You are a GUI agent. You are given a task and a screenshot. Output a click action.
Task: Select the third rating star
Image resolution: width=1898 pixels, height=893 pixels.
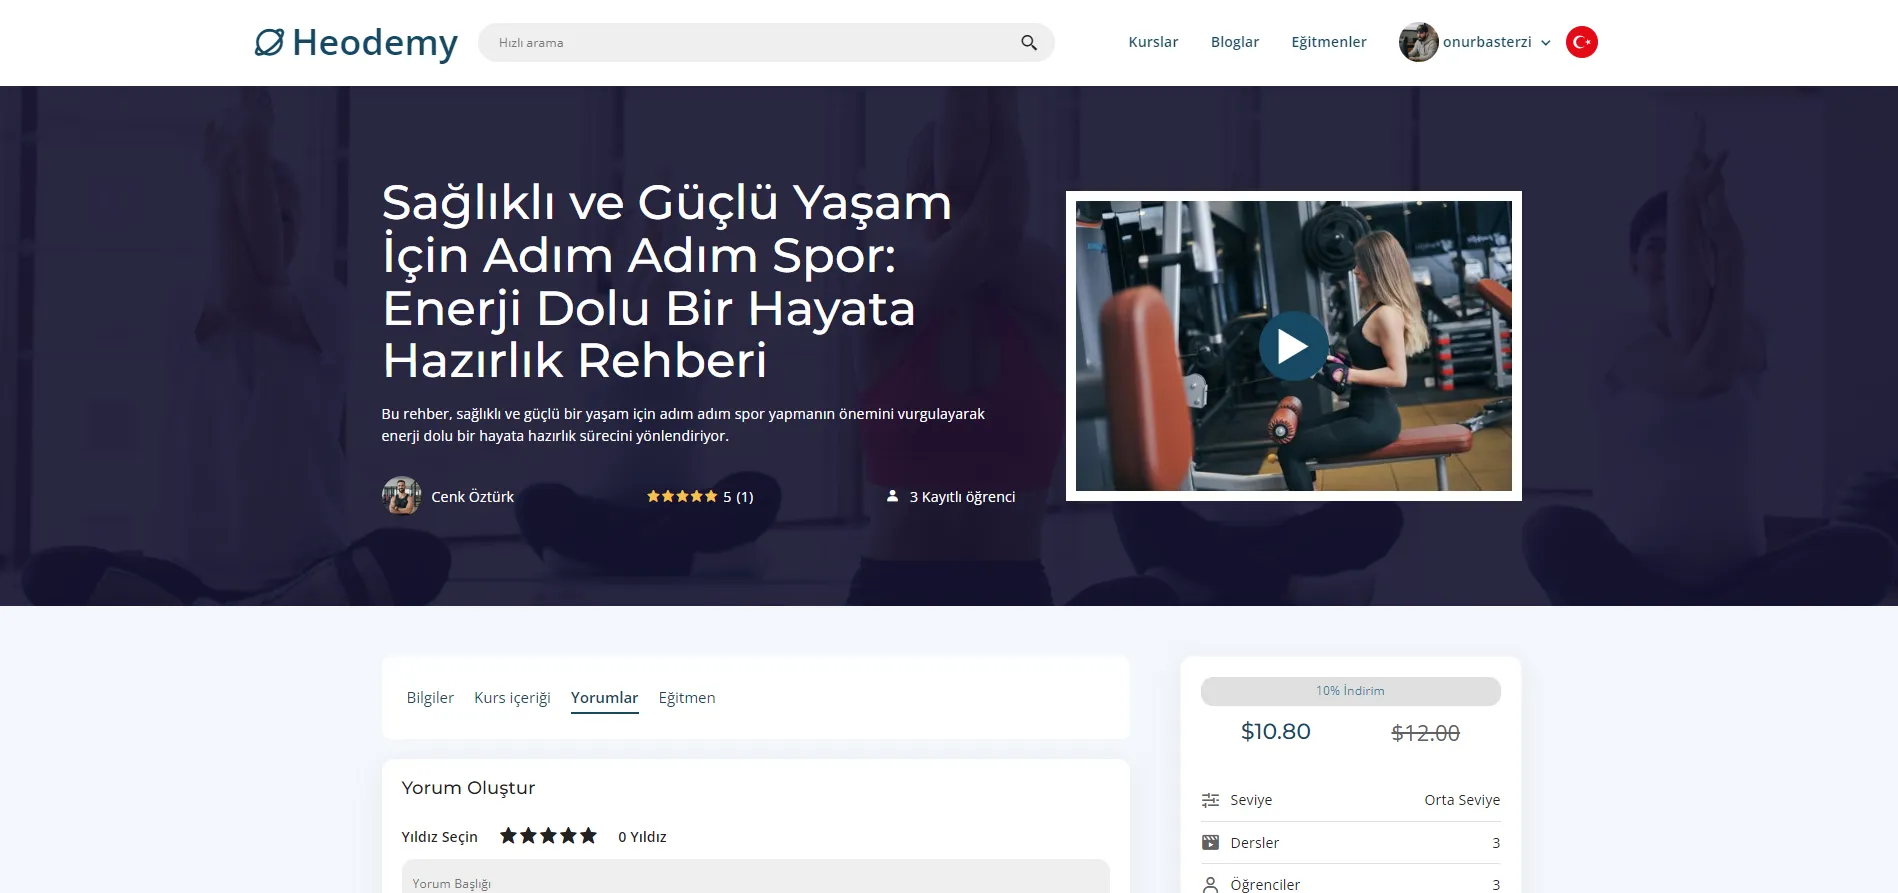click(x=549, y=836)
